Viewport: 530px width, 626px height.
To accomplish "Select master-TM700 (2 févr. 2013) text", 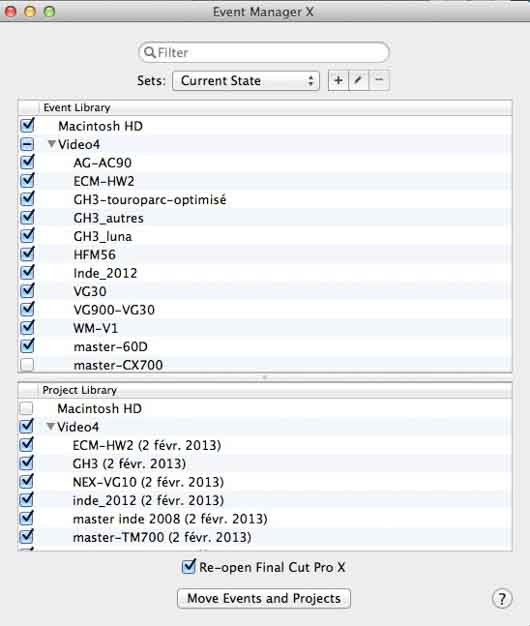I will pos(162,537).
